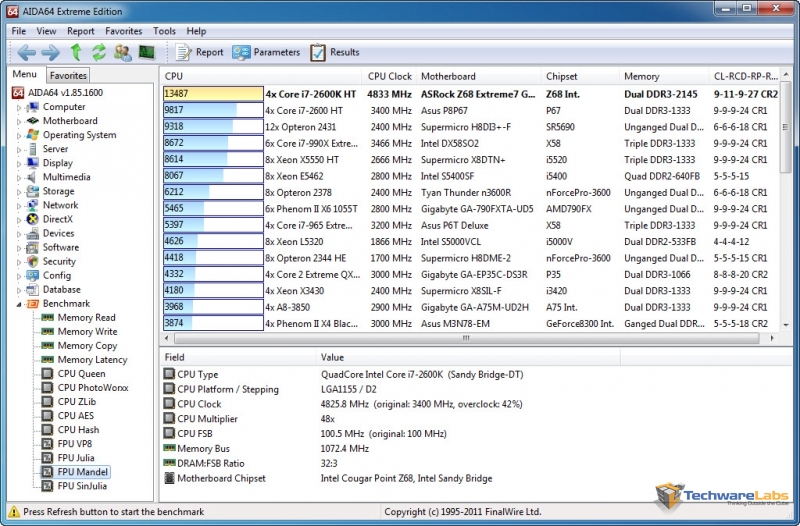This screenshot has height=526, width=800.
Task: Select the Multimedia speaker icon
Action: (x=32, y=177)
